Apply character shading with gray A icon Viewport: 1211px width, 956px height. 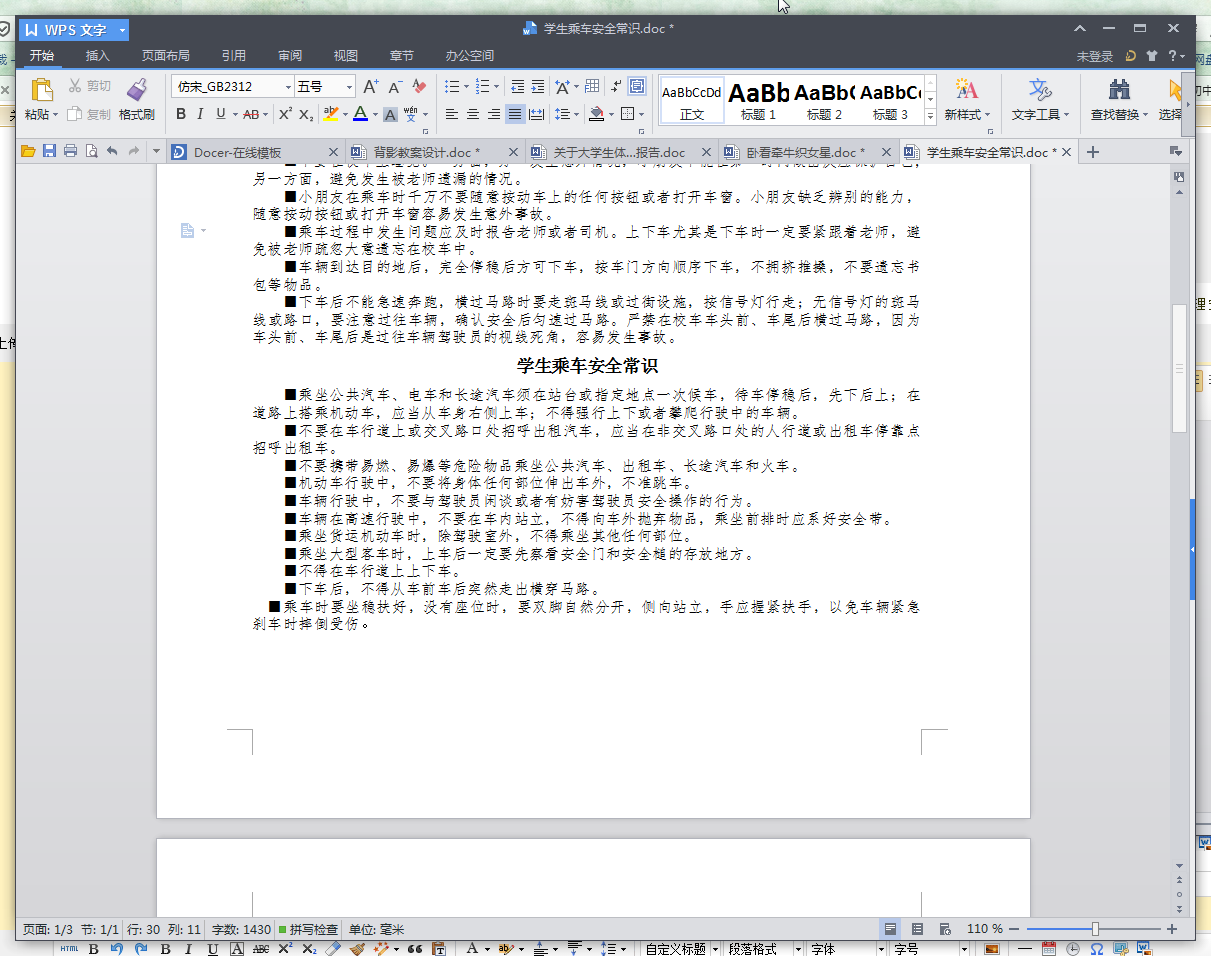(391, 115)
